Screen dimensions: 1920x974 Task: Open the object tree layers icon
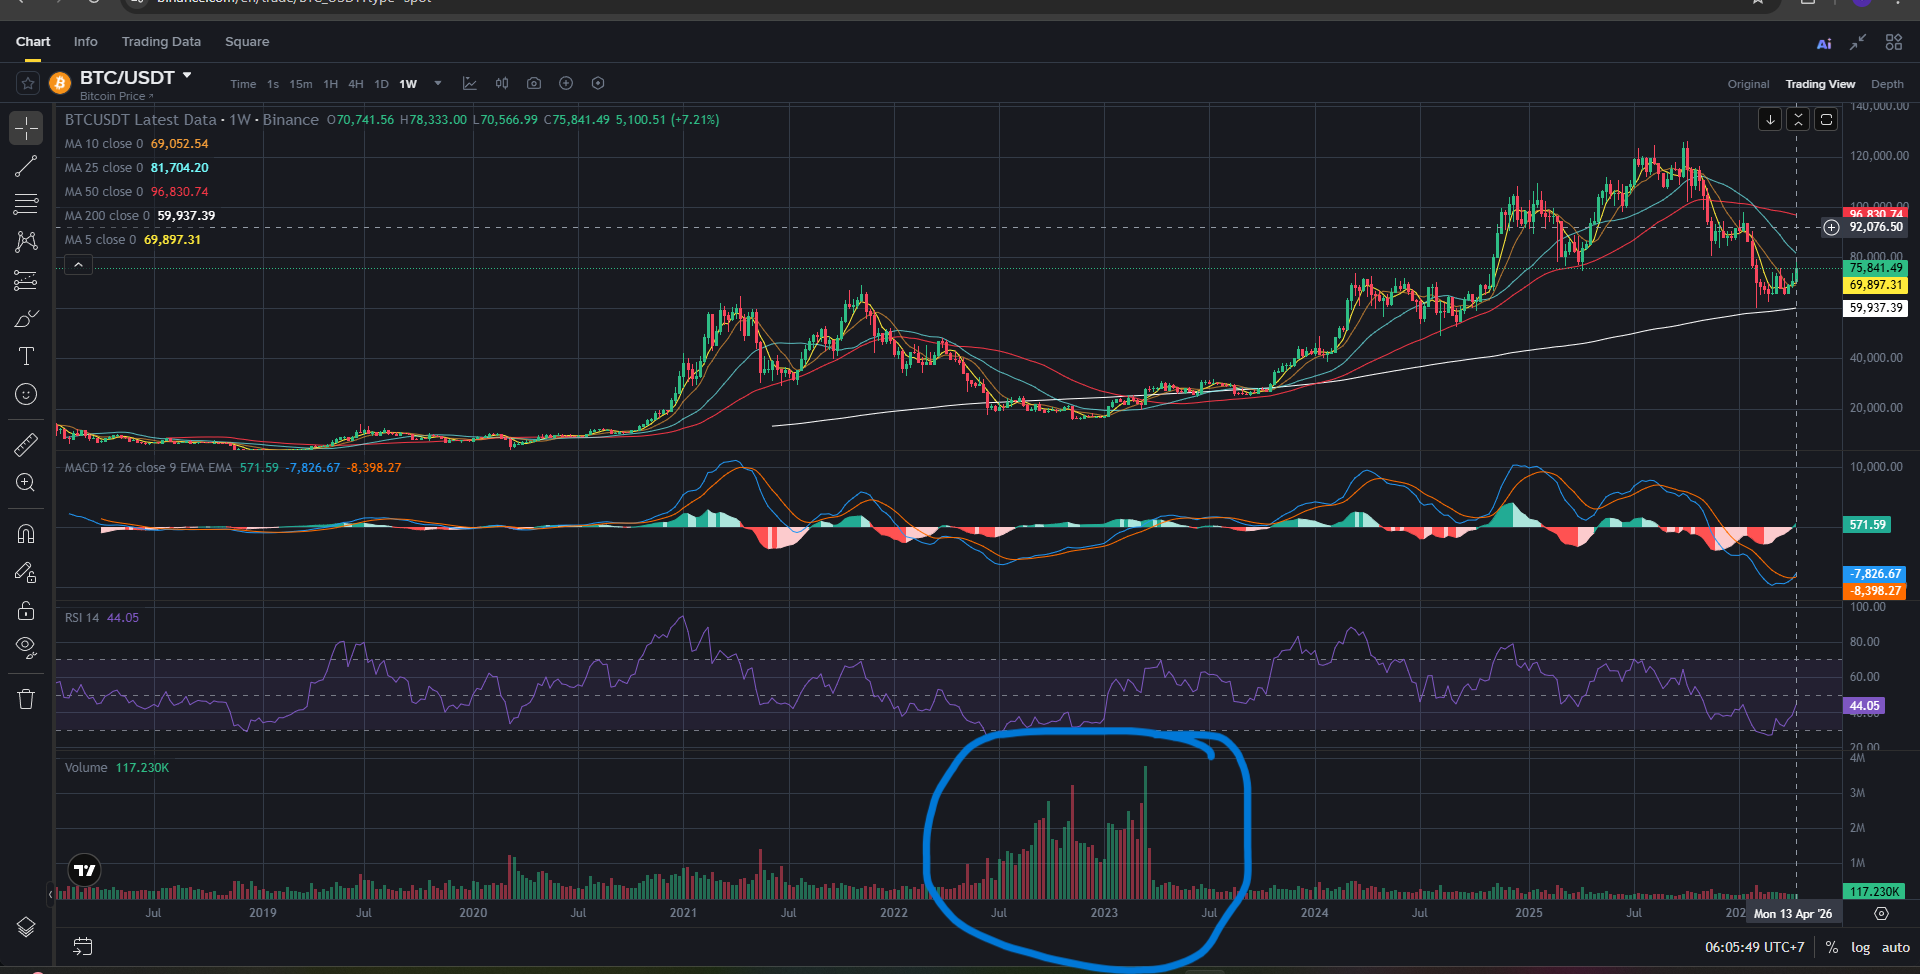26,927
